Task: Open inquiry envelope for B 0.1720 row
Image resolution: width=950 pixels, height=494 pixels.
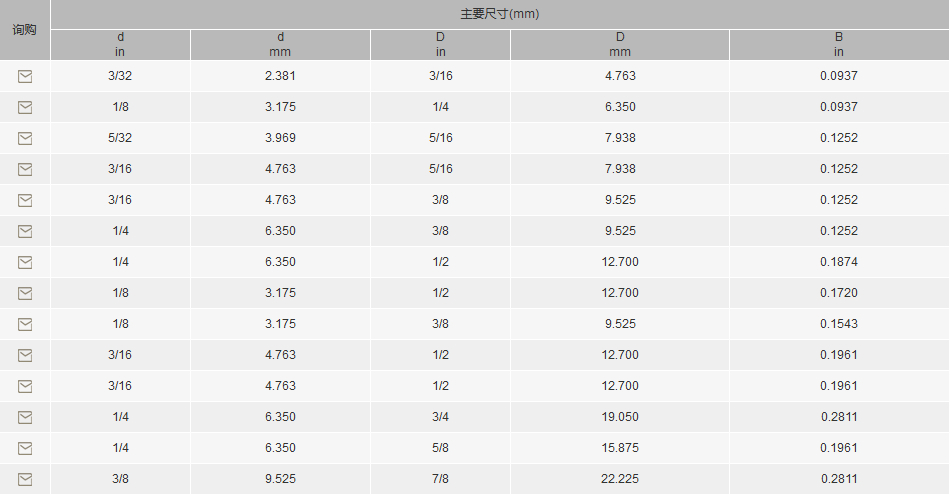Action: [25, 293]
